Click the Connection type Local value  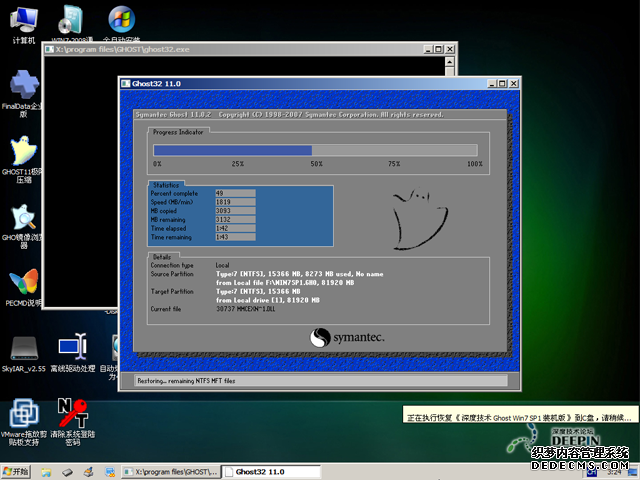pyautogui.click(x=222, y=265)
